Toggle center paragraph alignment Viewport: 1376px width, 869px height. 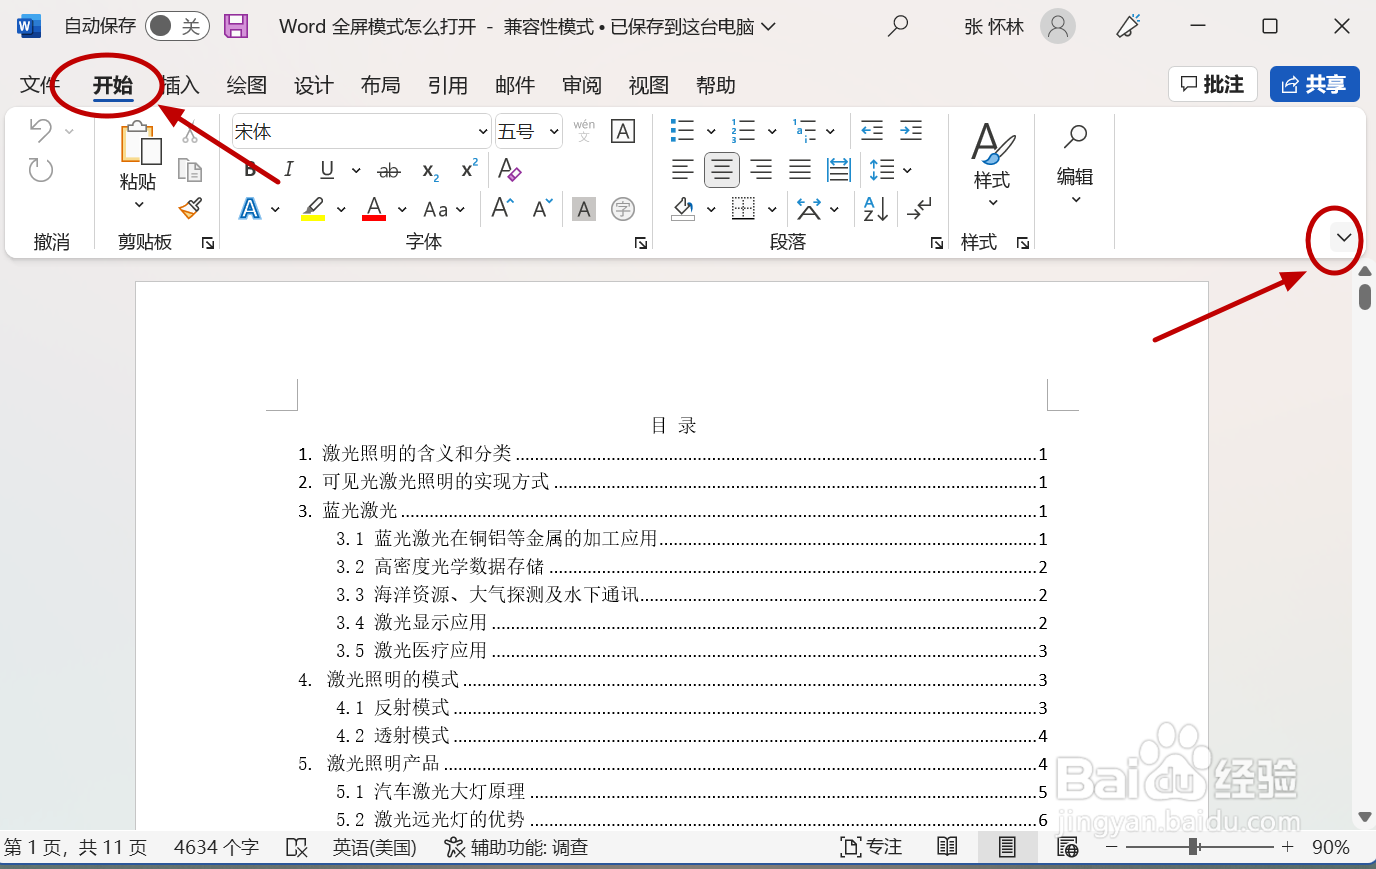tap(722, 169)
